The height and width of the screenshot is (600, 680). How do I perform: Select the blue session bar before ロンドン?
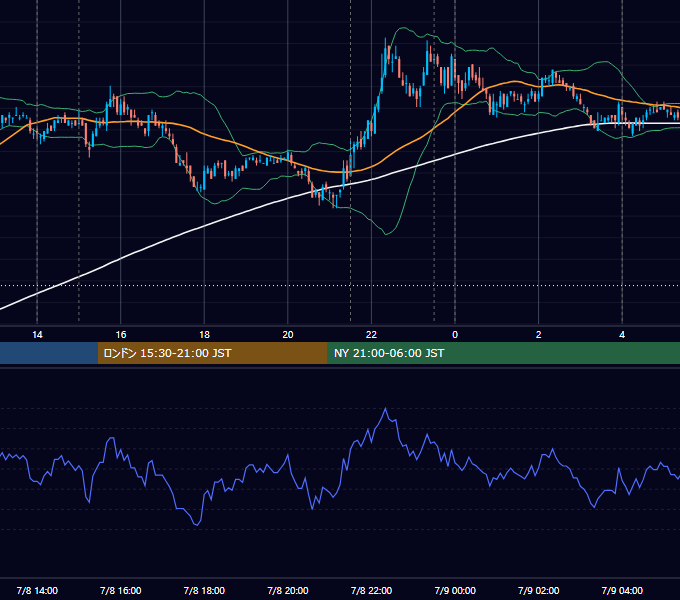49,353
